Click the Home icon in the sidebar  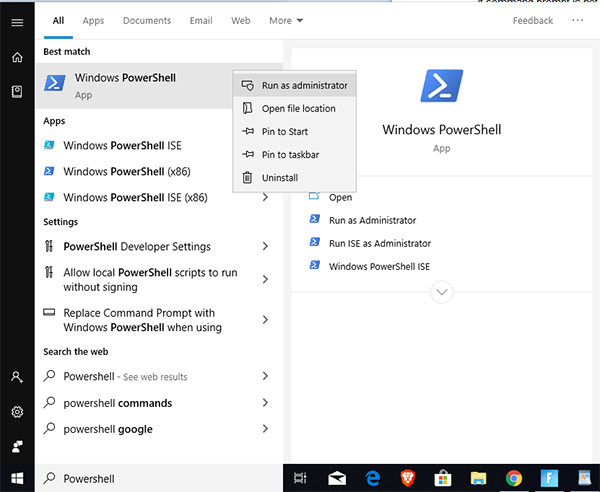17,57
